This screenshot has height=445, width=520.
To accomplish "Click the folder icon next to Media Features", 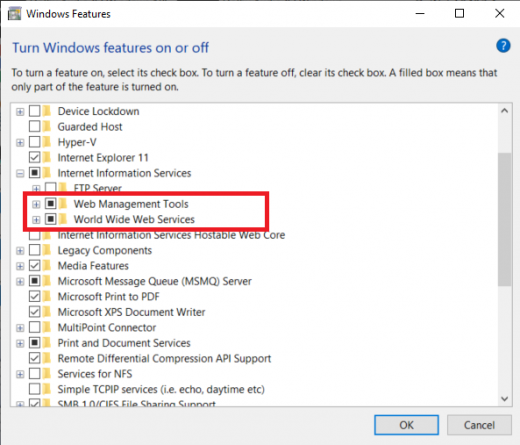I will [47, 266].
